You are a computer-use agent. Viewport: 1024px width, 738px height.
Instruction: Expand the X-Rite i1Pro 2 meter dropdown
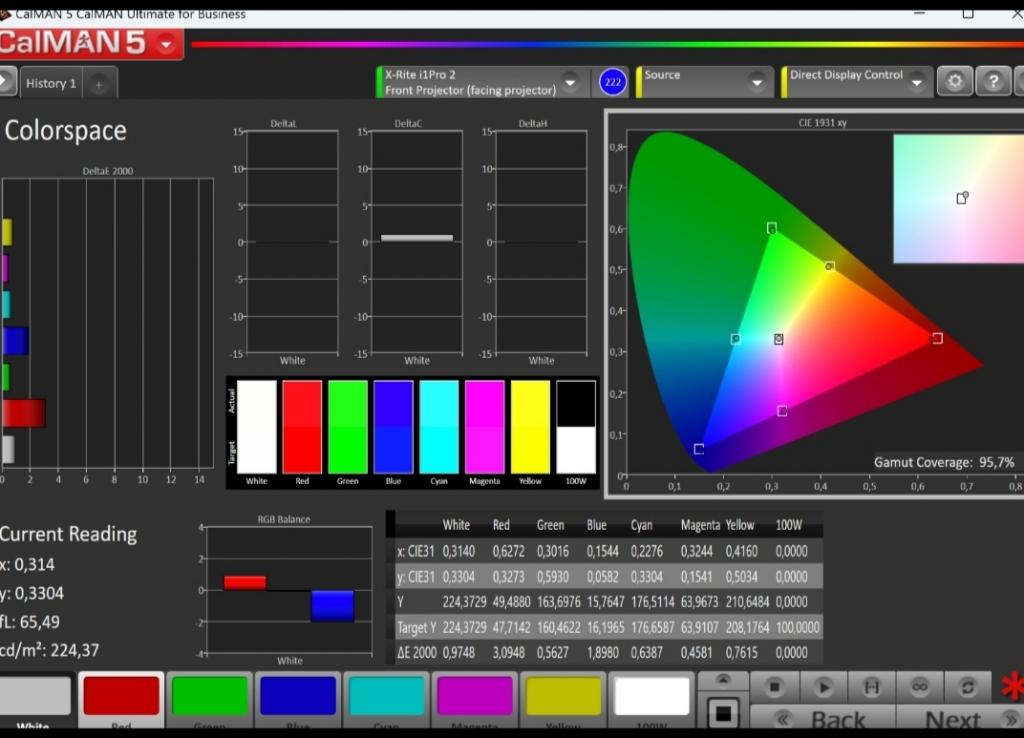(570, 82)
